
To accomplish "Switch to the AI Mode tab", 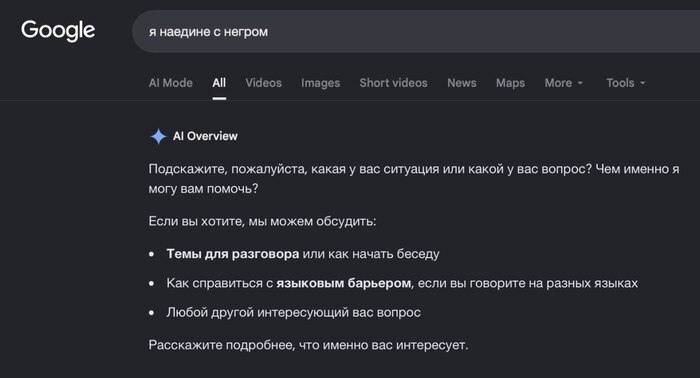I will point(171,83).
